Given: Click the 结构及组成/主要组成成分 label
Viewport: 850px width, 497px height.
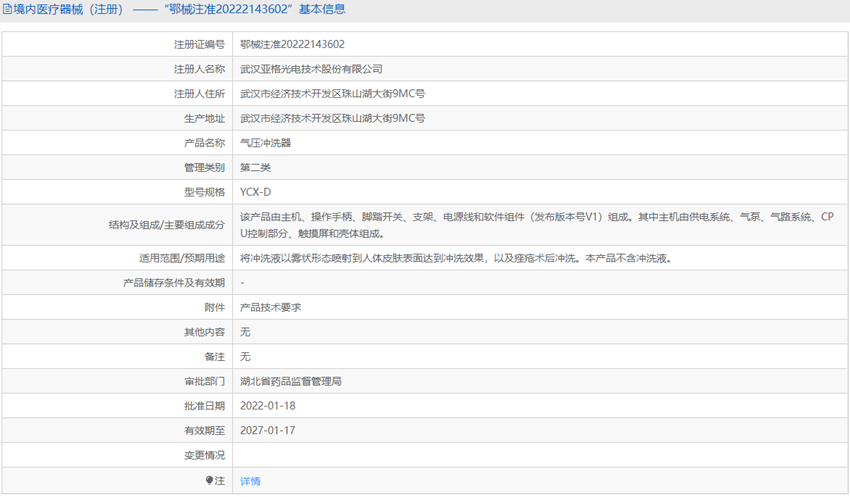Looking at the screenshot, I should pos(166,225).
